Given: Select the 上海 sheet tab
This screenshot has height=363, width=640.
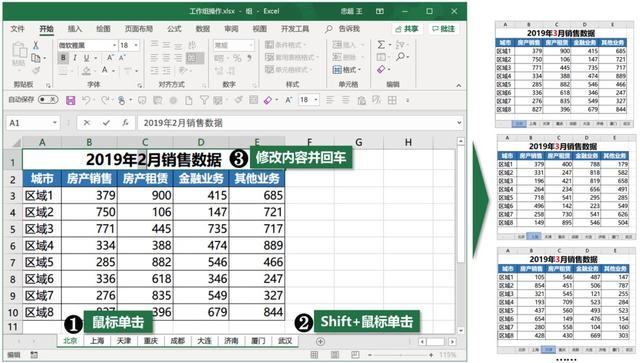Looking at the screenshot, I should 97,341.
